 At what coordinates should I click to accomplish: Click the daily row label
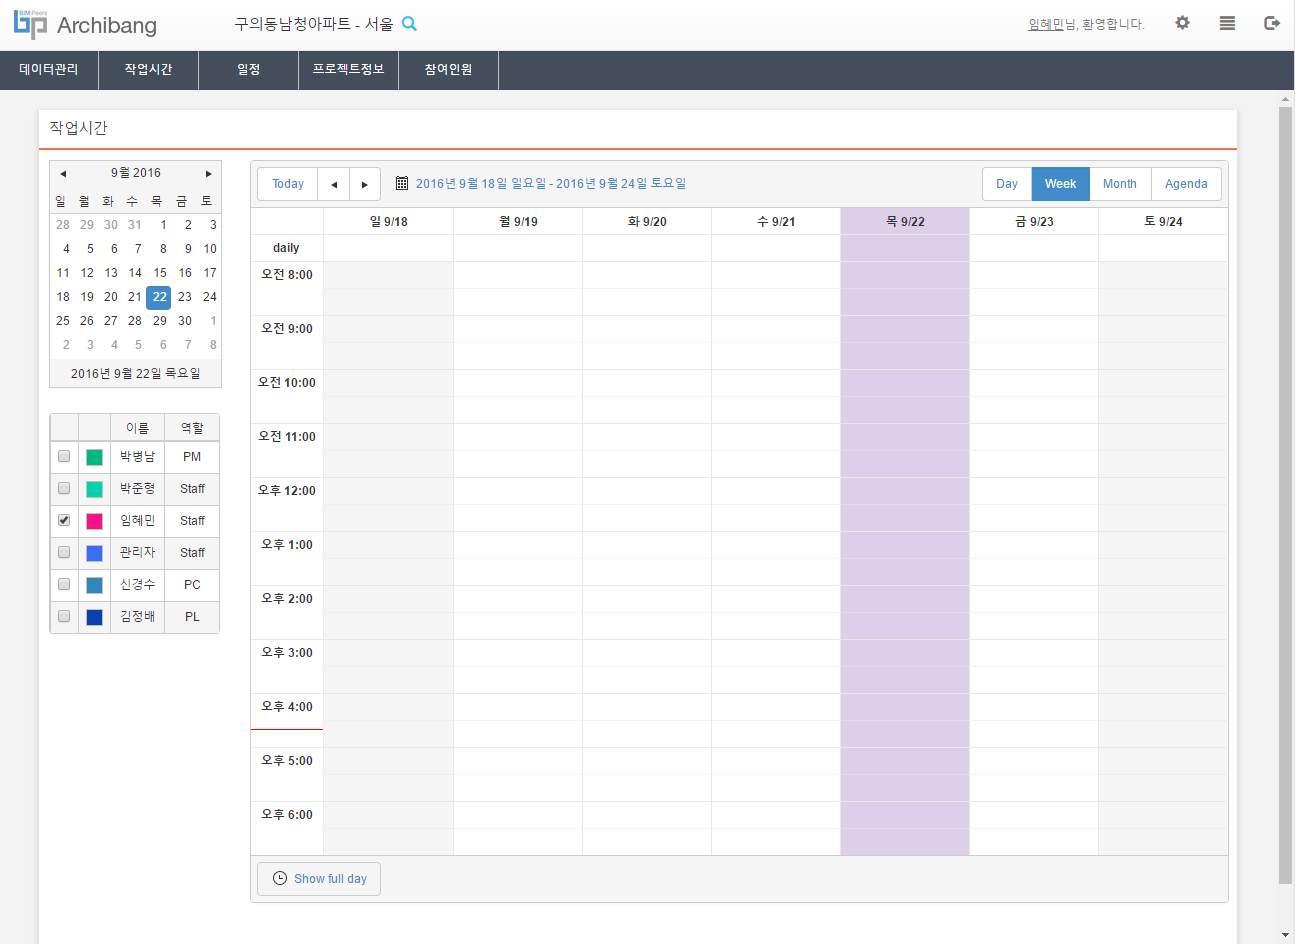click(x=286, y=248)
